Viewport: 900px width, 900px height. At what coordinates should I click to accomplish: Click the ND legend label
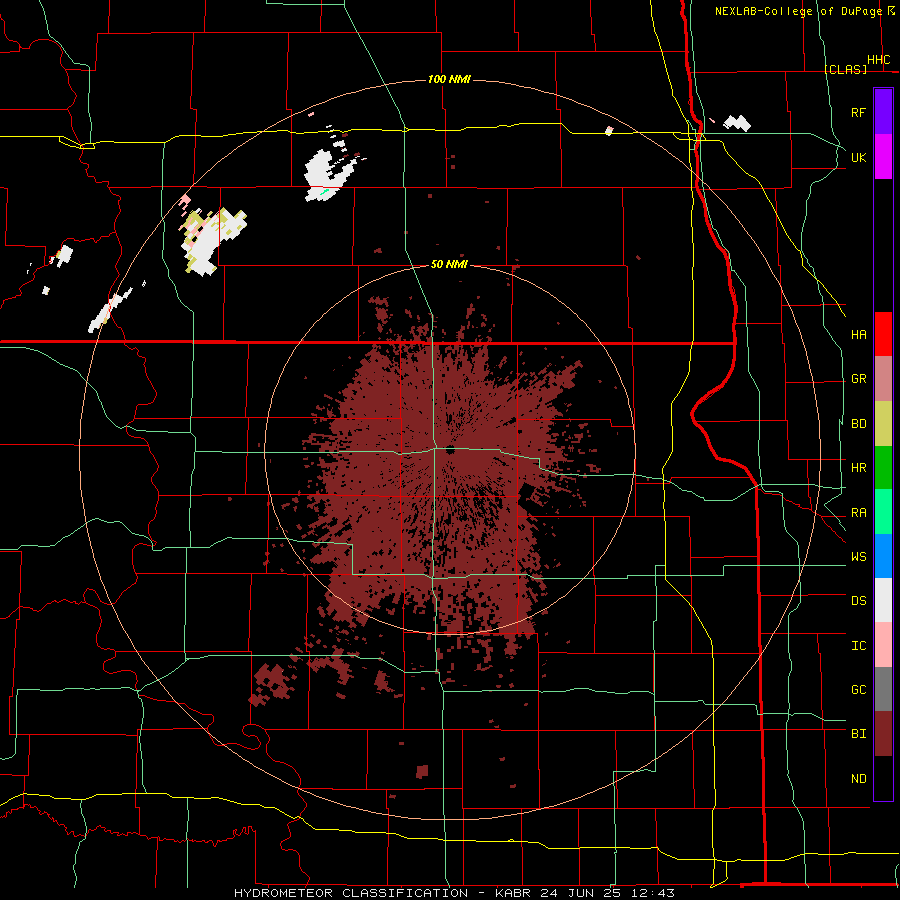point(858,779)
